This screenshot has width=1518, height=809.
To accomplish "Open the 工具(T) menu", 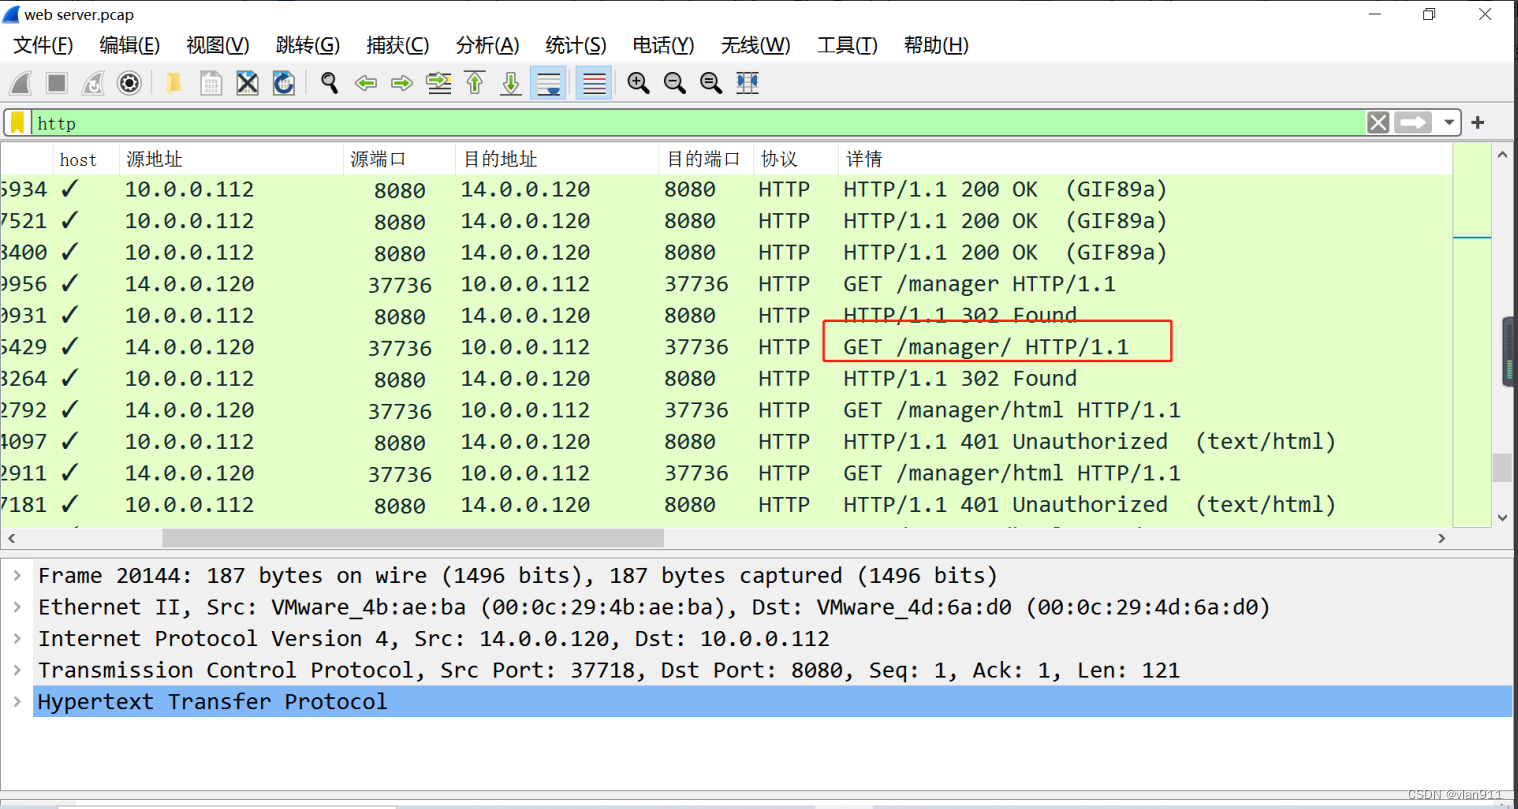I will 847,45.
